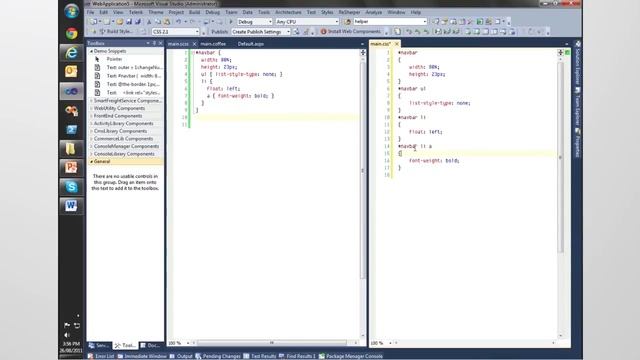Open the CSS 2.1 schema dropdown
Viewport: 640px width, 360px height.
(176, 31)
